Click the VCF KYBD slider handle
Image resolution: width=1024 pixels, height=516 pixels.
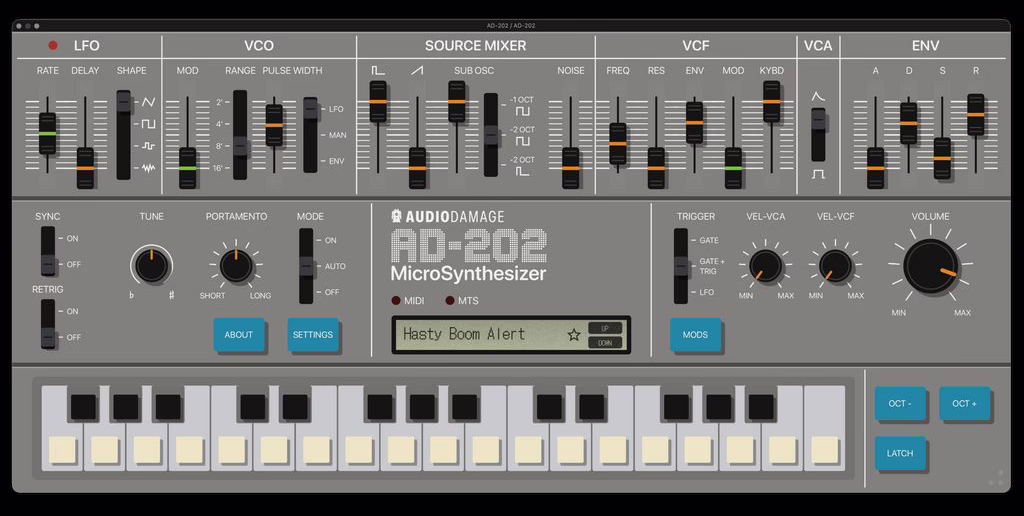pos(772,101)
